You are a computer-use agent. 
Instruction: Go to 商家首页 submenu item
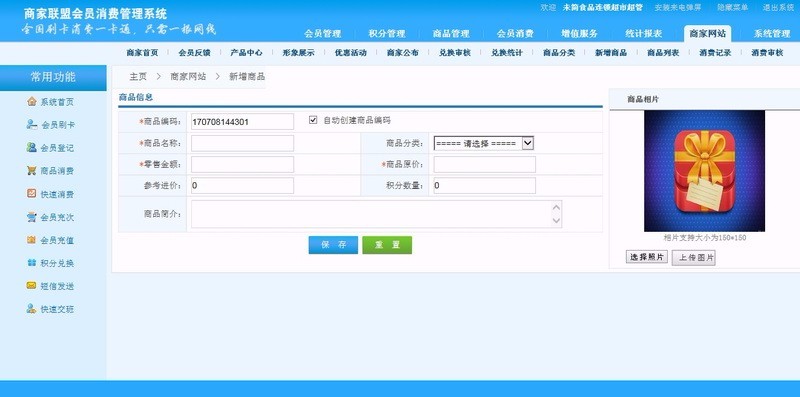pos(142,53)
